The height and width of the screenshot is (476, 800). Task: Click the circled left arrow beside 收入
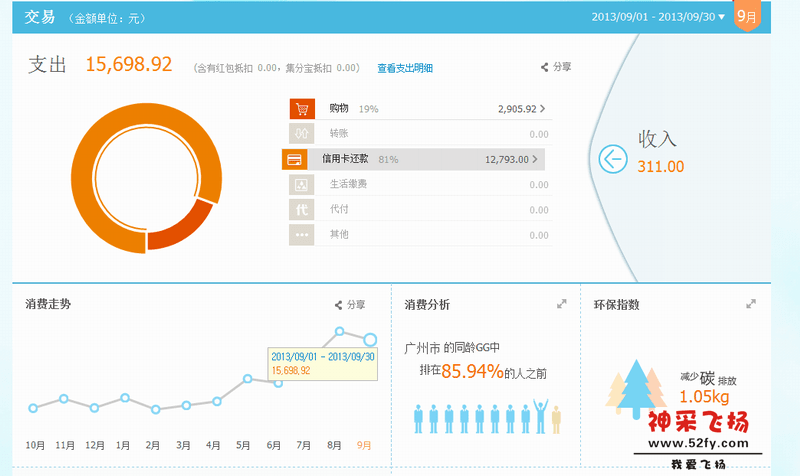[613, 158]
